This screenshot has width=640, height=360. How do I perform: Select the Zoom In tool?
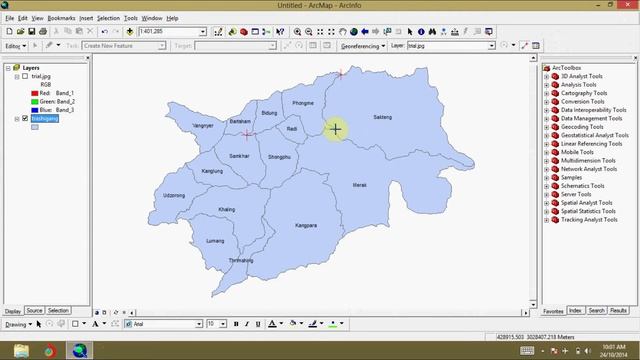pyautogui.click(x=298, y=31)
